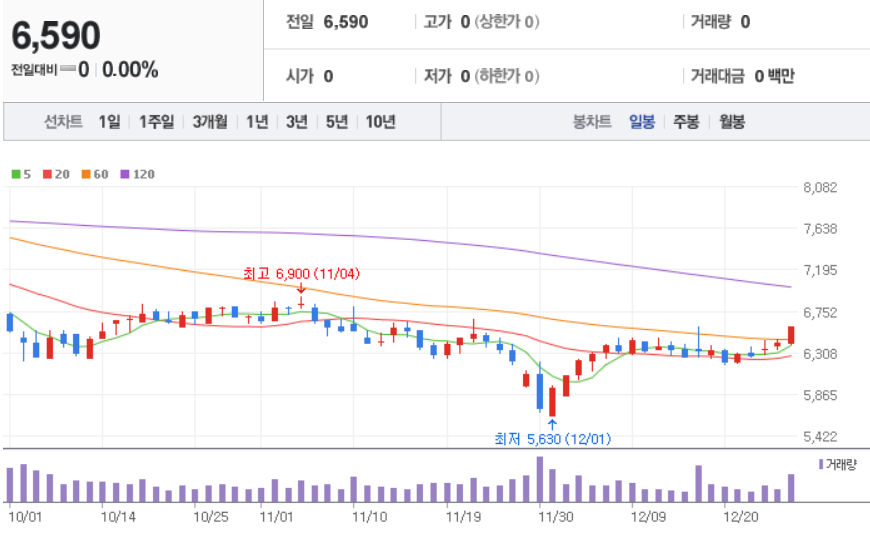Click the 5,422 price axis label
The width and height of the screenshot is (870, 547).
click(x=820, y=437)
